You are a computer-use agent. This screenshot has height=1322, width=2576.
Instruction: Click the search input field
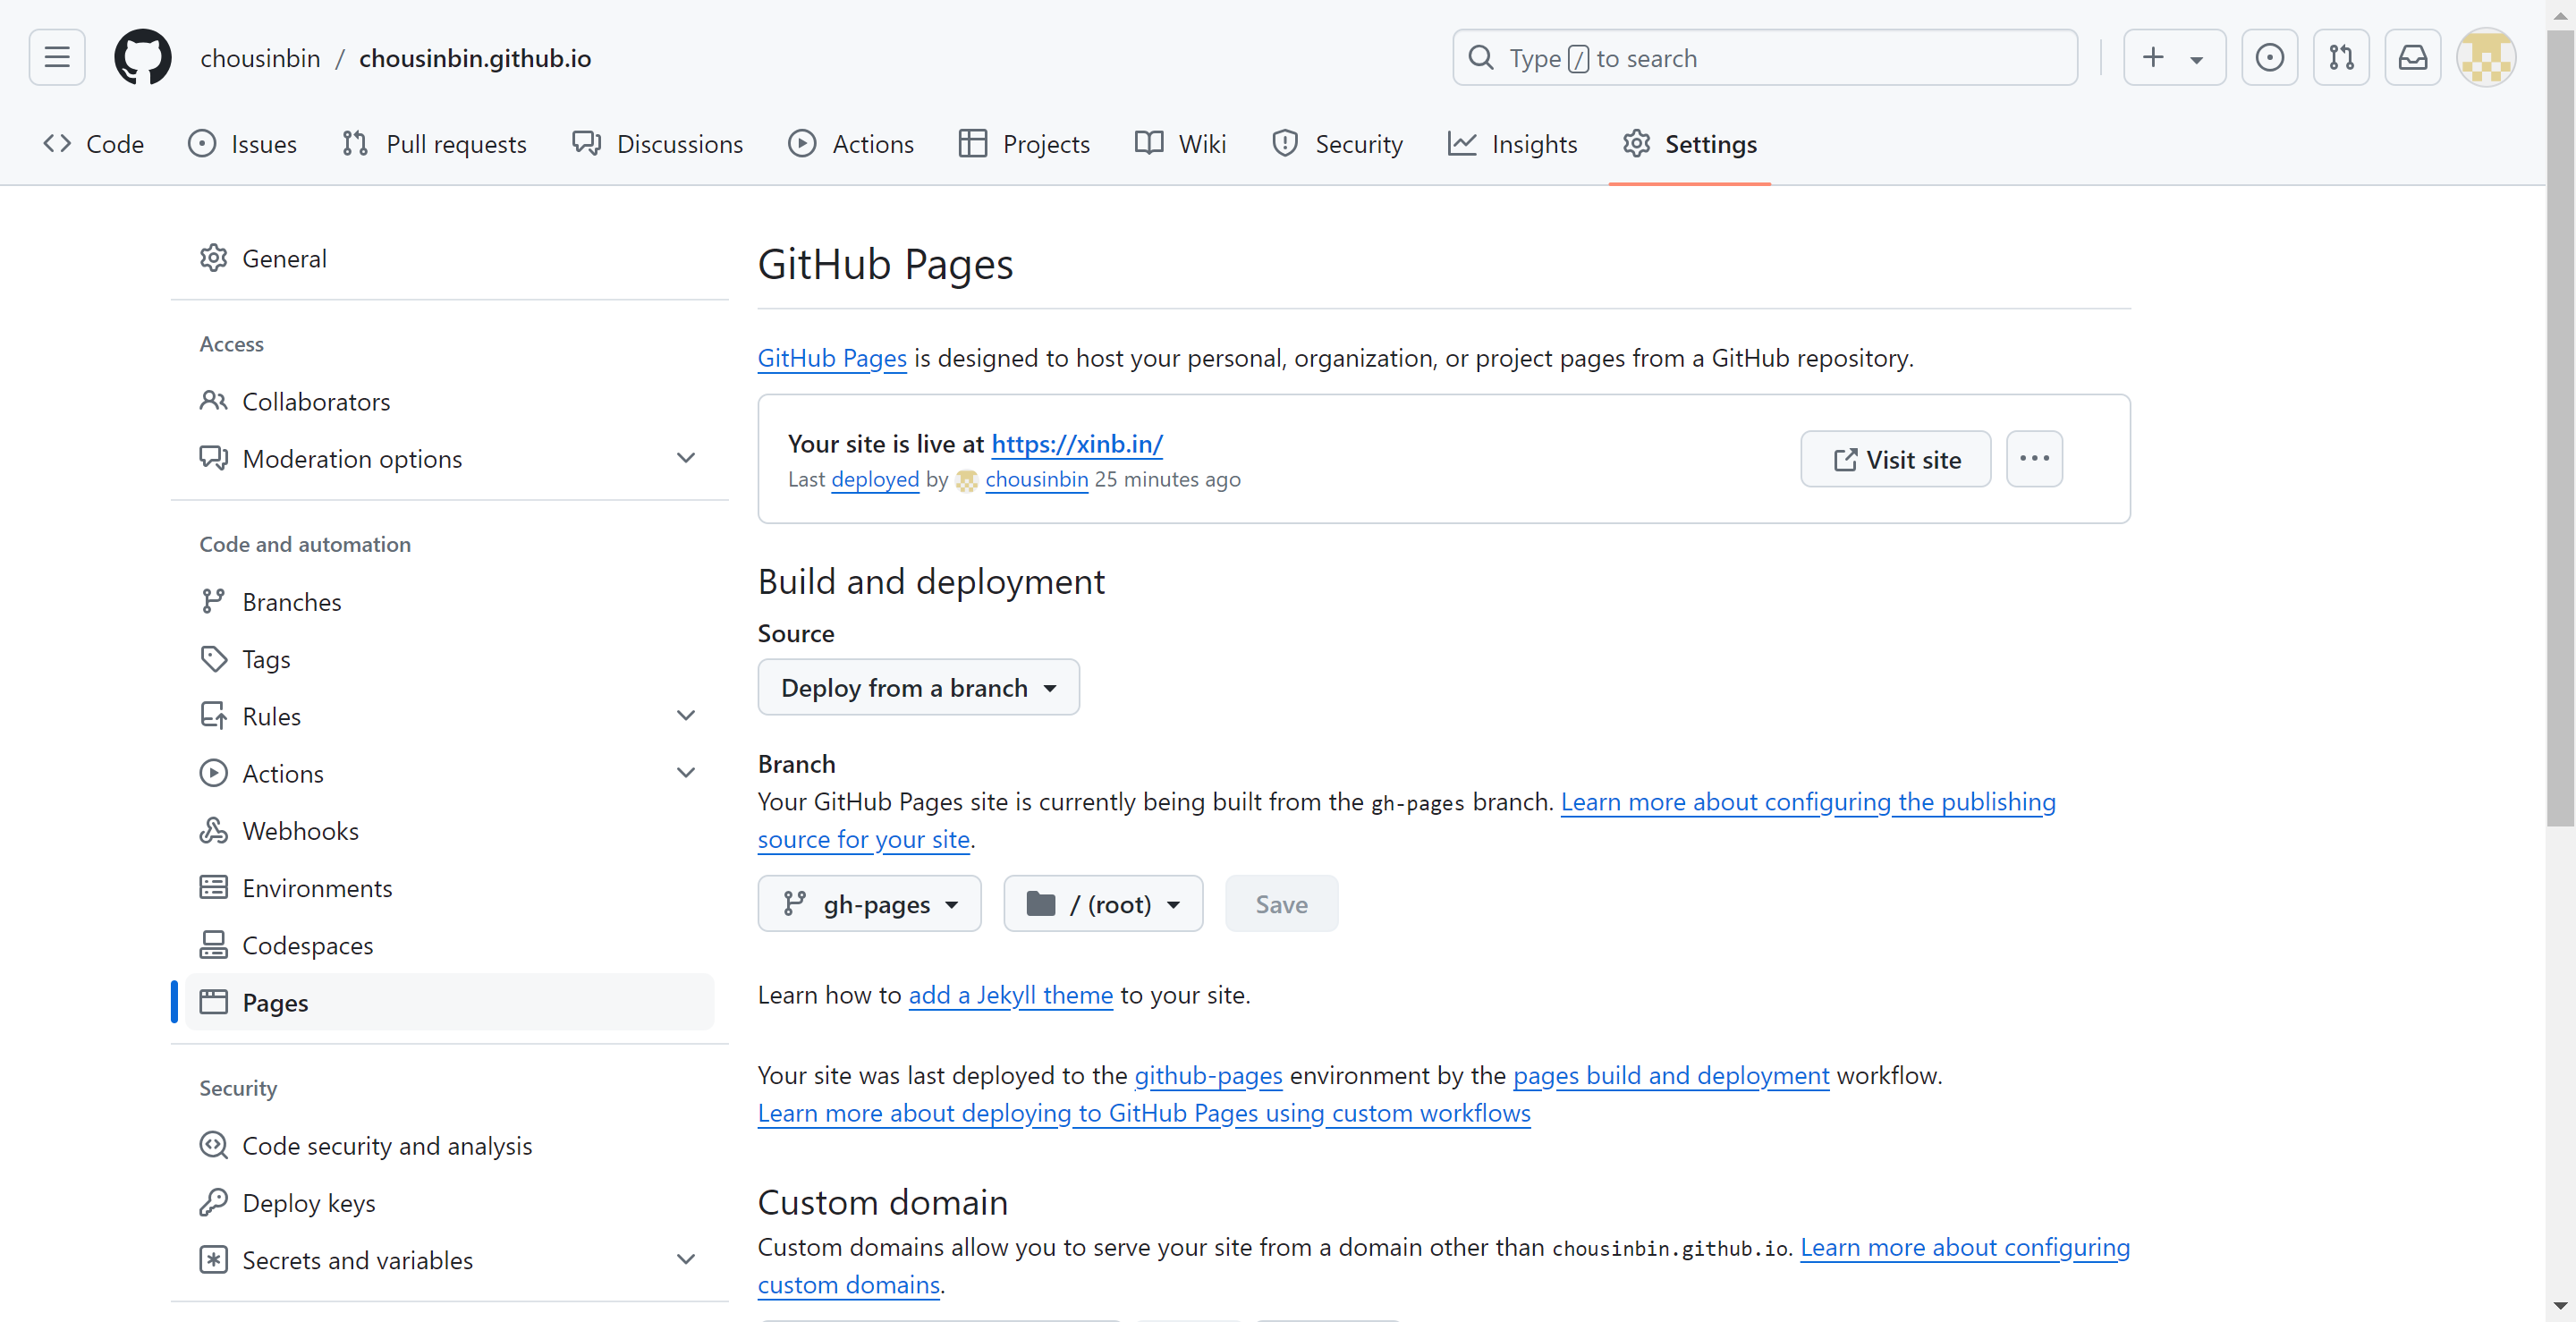(1764, 58)
